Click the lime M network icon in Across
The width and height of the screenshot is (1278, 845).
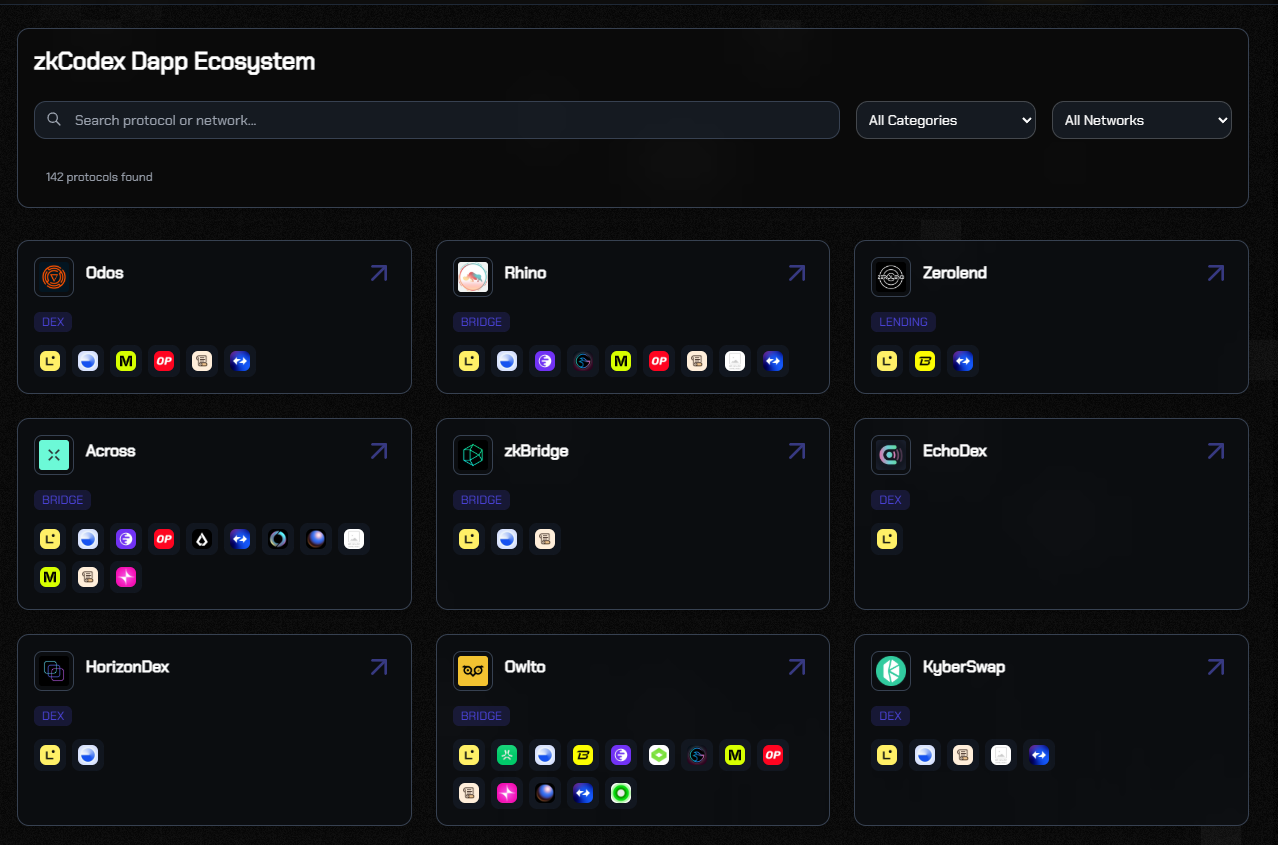pyautogui.click(x=50, y=577)
